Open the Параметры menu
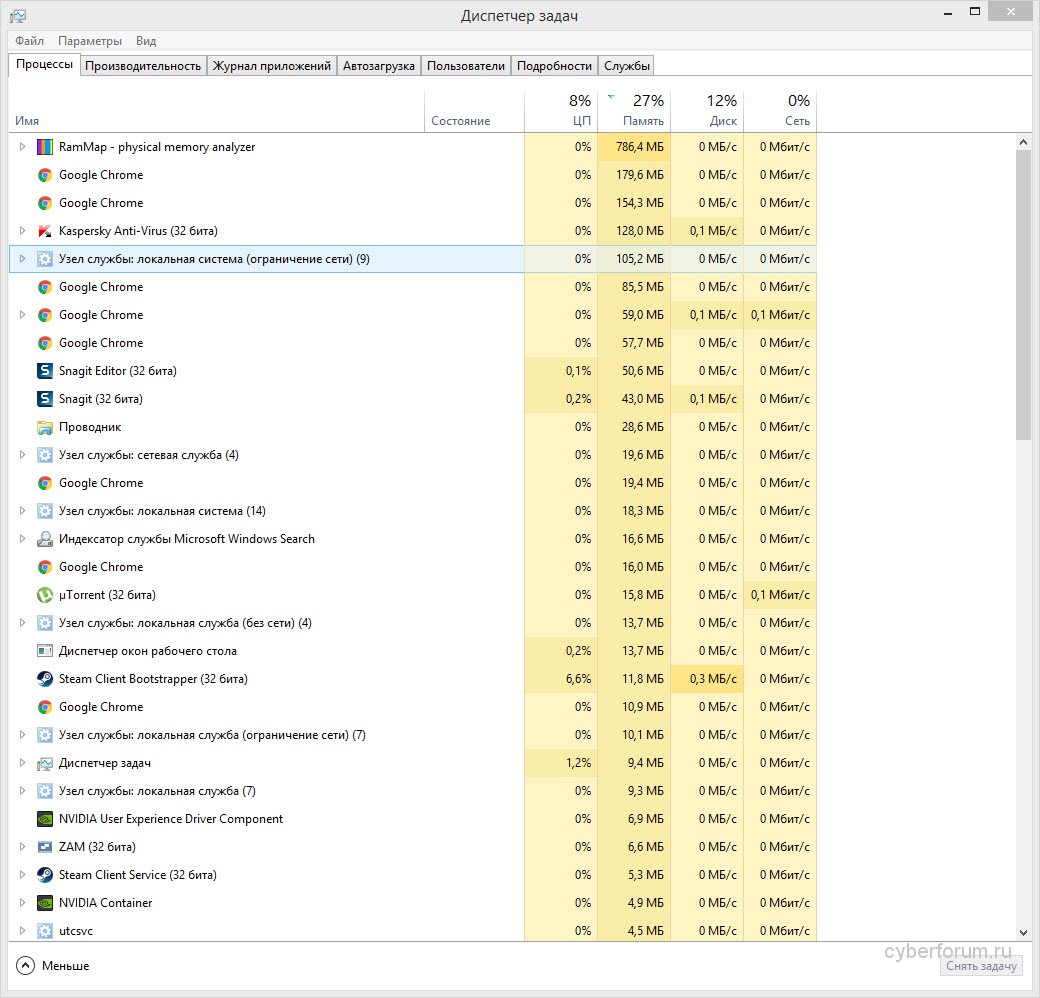 point(90,41)
